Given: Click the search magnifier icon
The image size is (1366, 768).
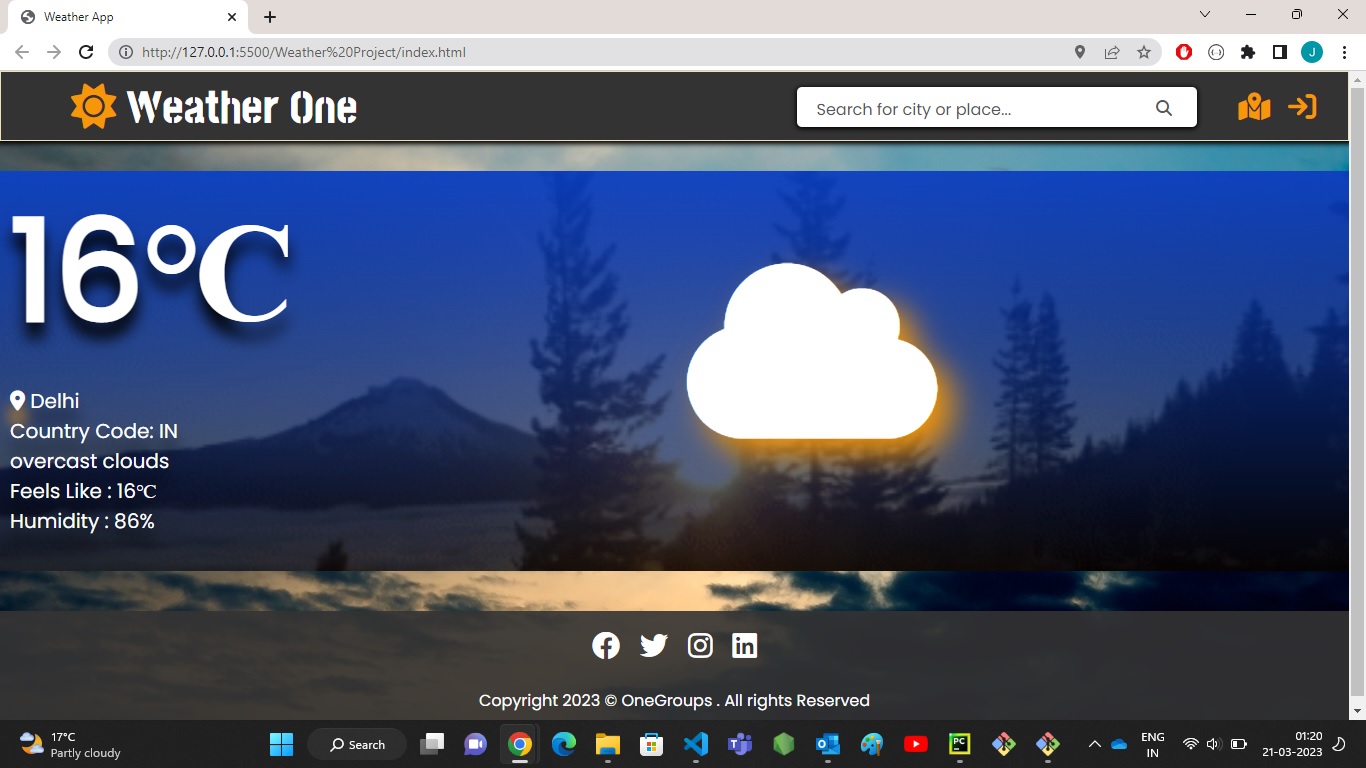Looking at the screenshot, I should pyautogui.click(x=1163, y=108).
